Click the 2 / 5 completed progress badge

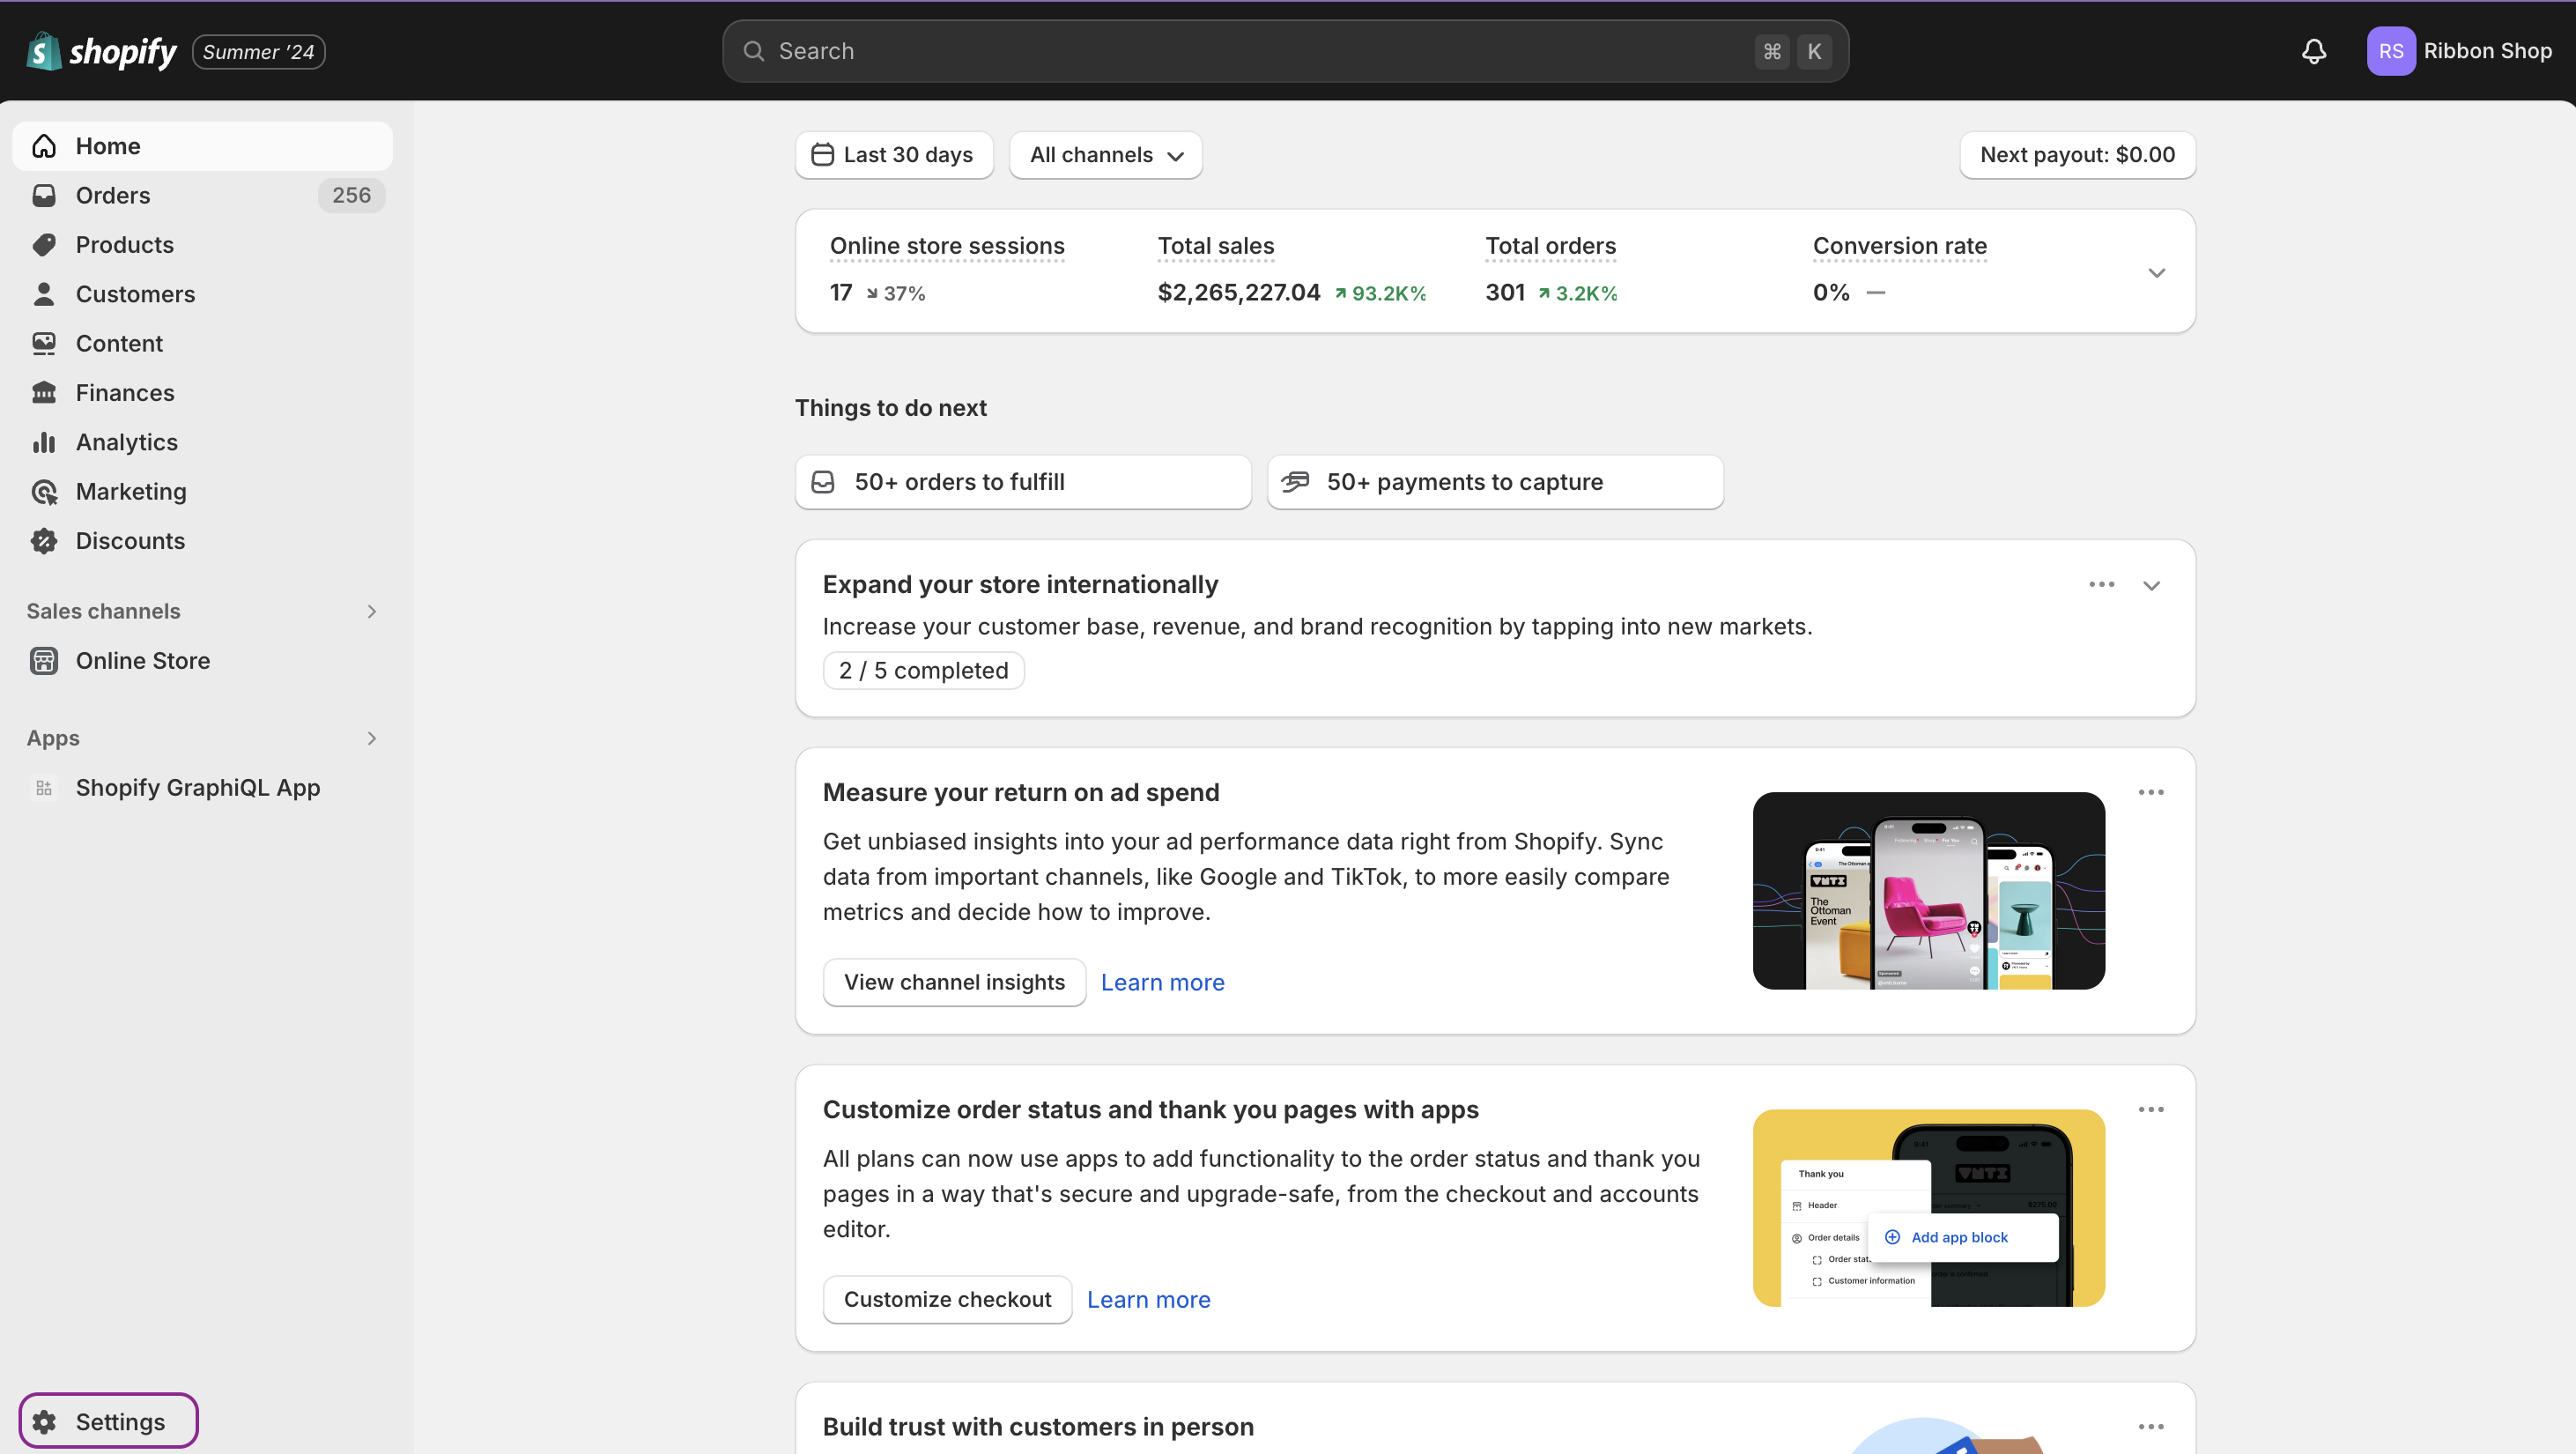922,670
